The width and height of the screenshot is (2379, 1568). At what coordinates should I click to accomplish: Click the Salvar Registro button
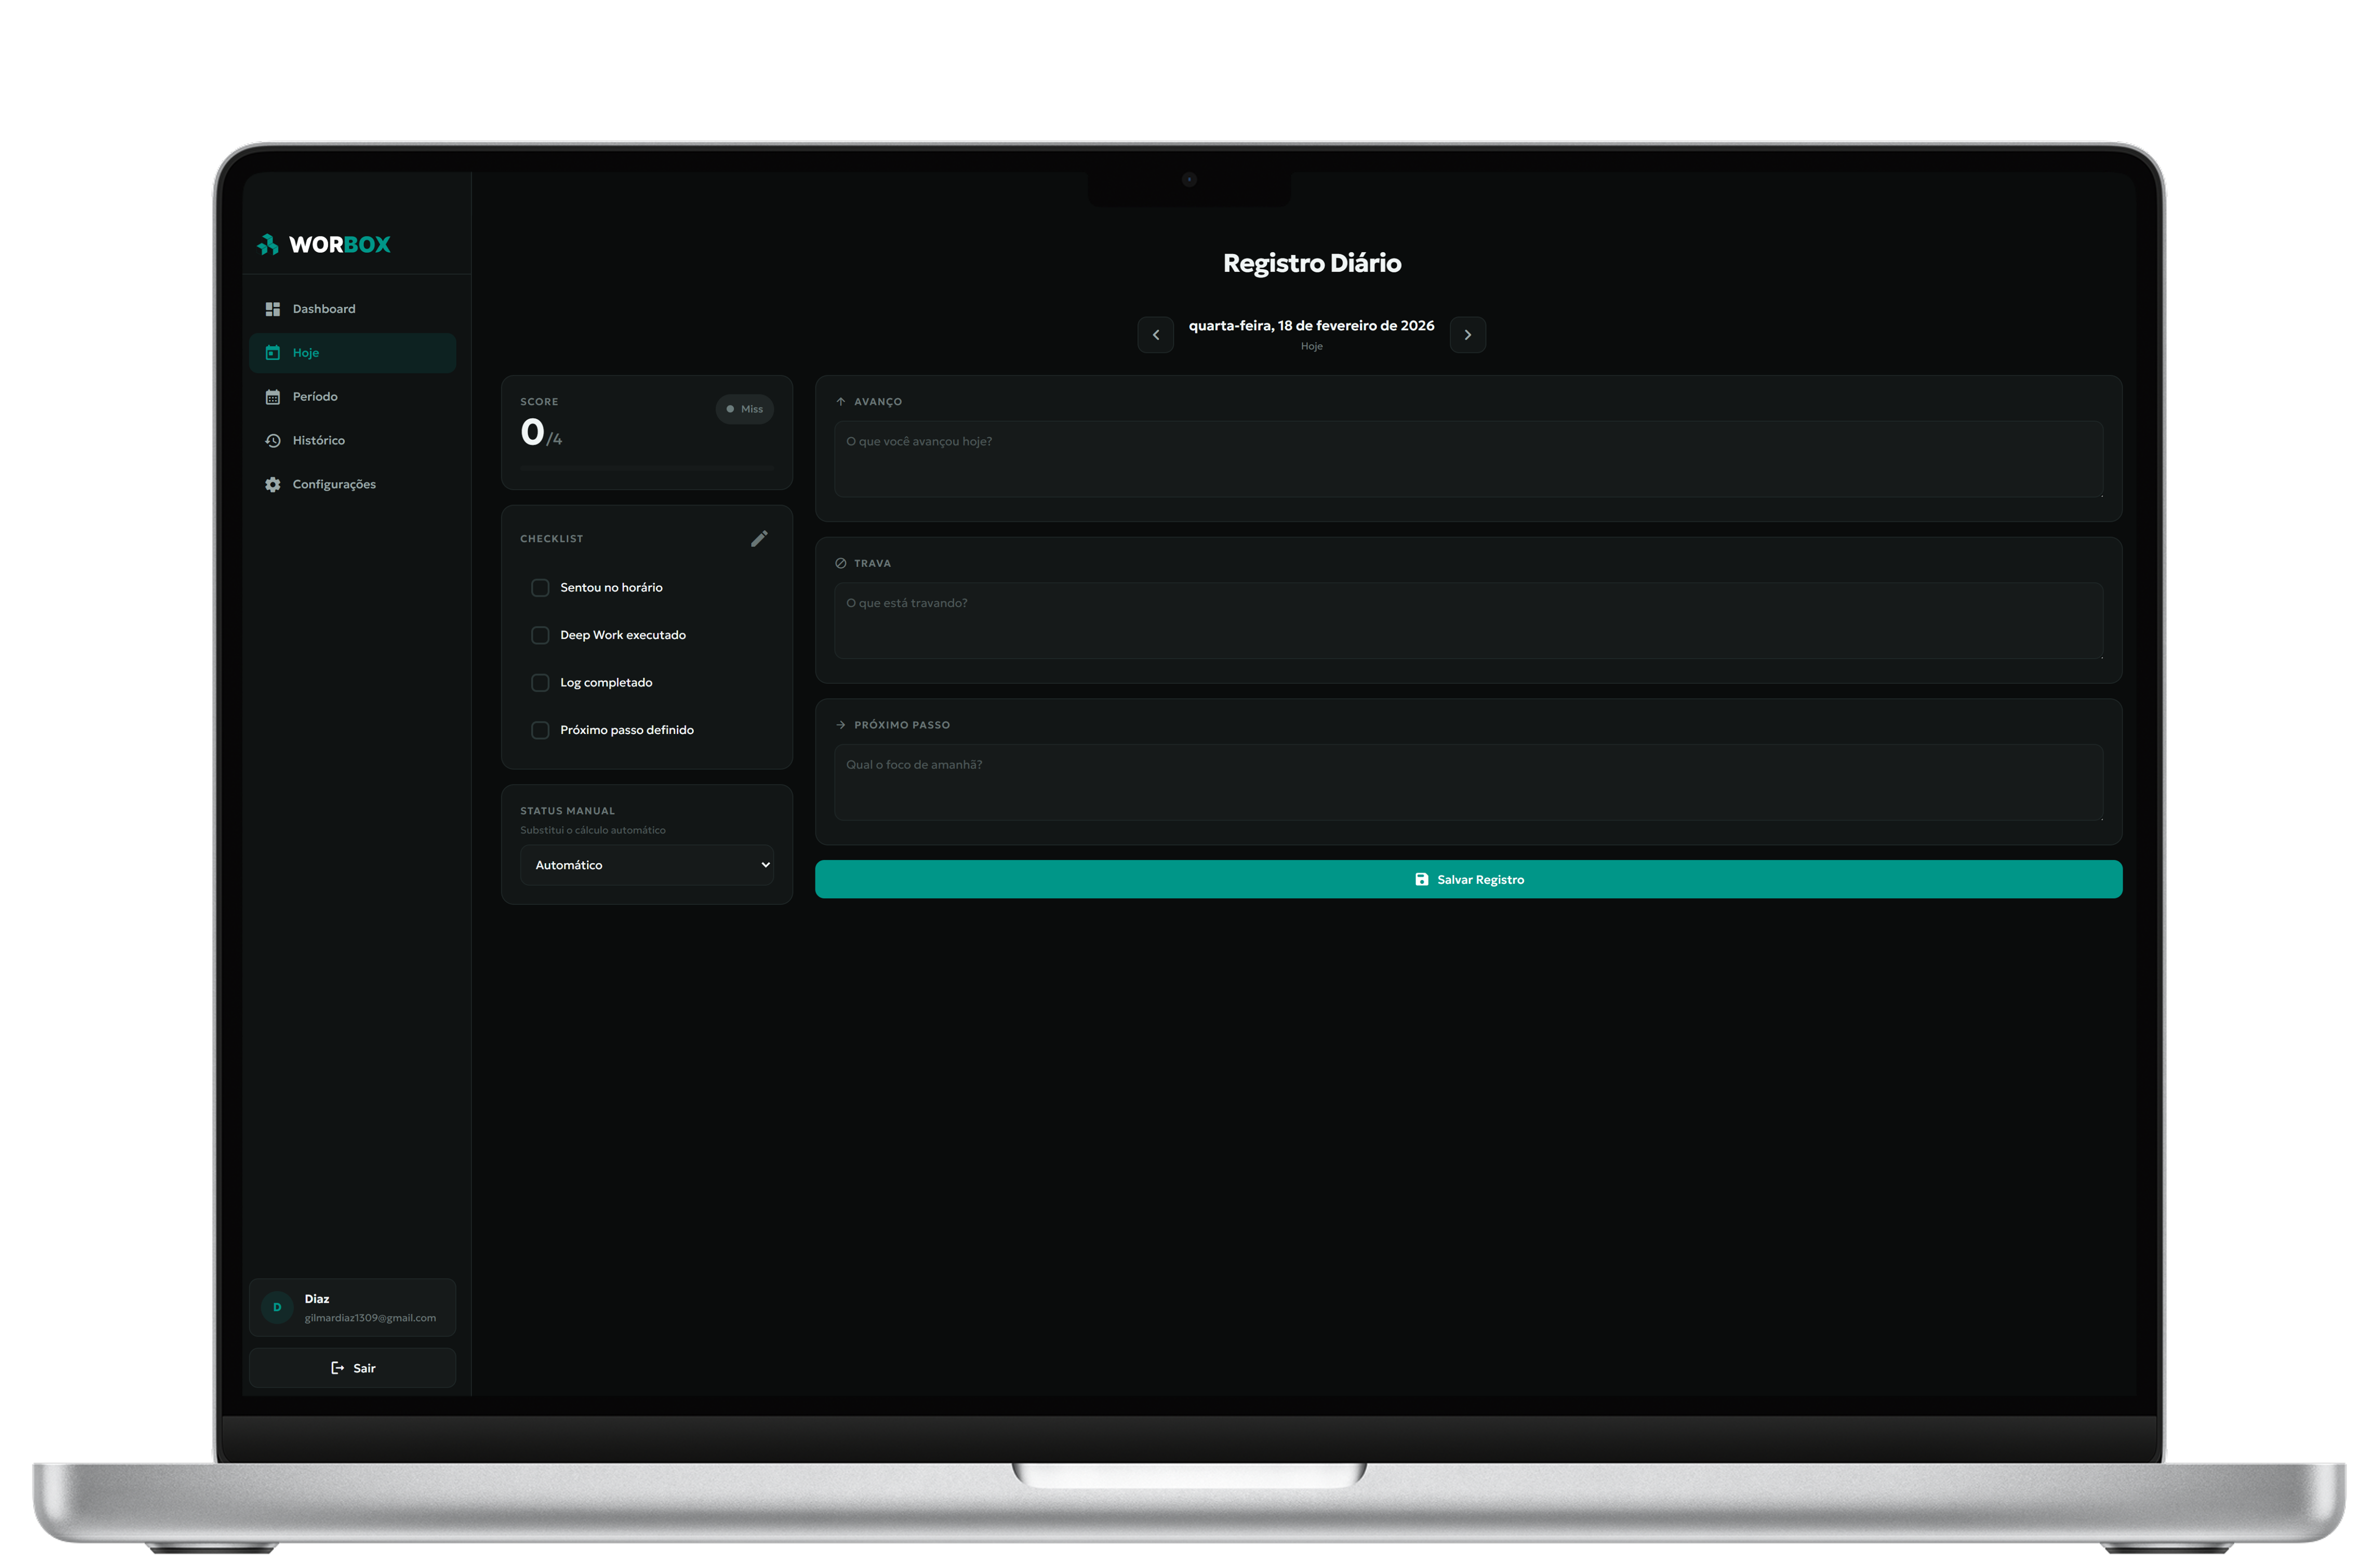coord(1468,879)
